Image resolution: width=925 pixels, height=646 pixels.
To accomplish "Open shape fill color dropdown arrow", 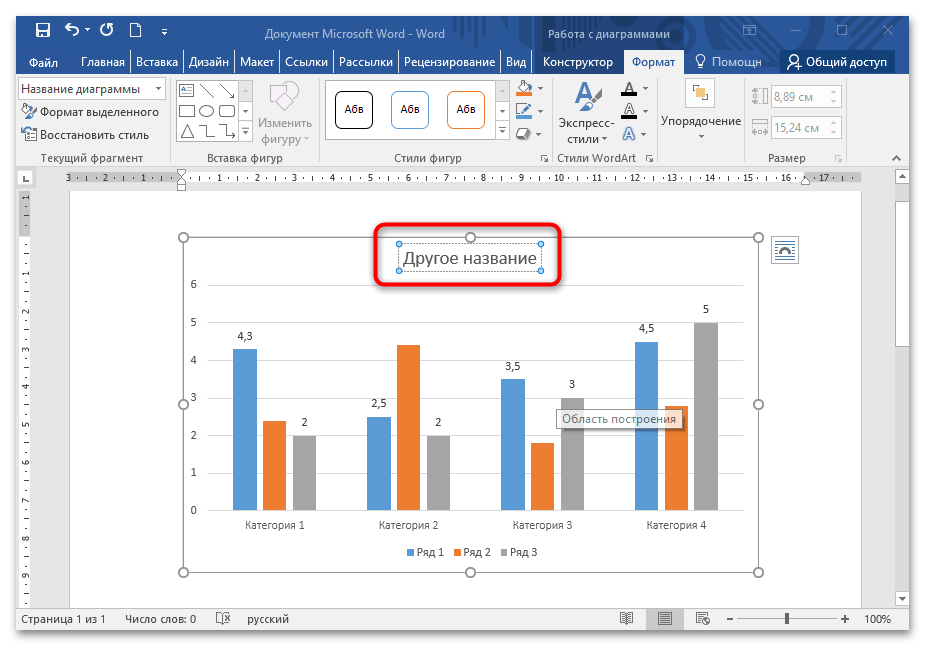I will [540, 88].
